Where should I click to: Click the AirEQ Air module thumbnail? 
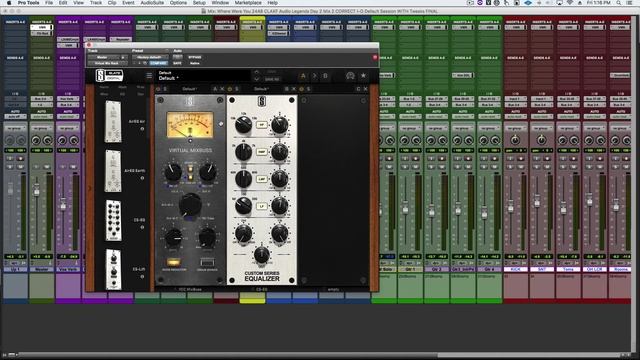click(113, 121)
